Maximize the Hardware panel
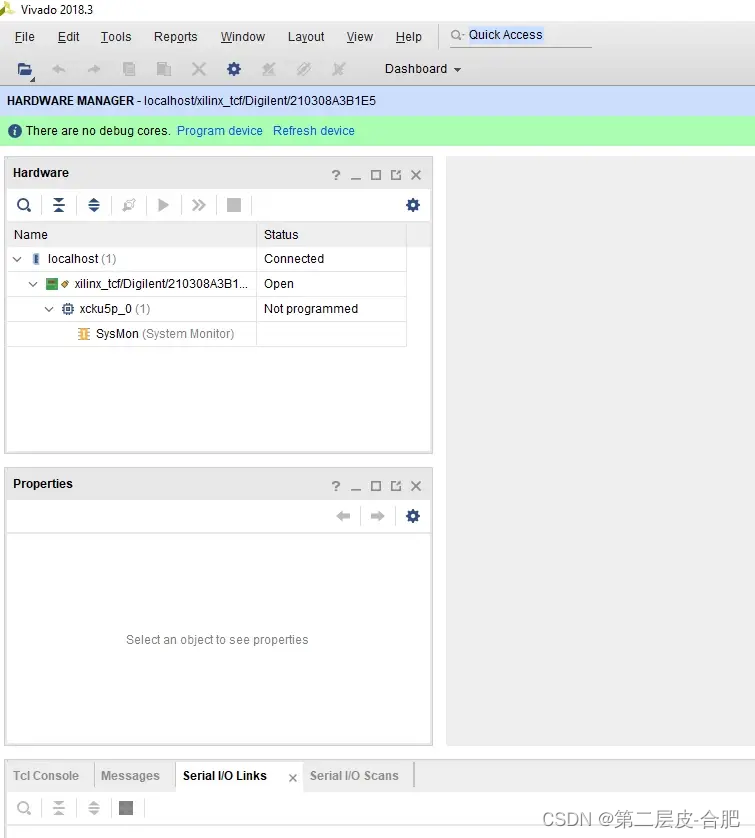The height and width of the screenshot is (838, 755). (376, 175)
